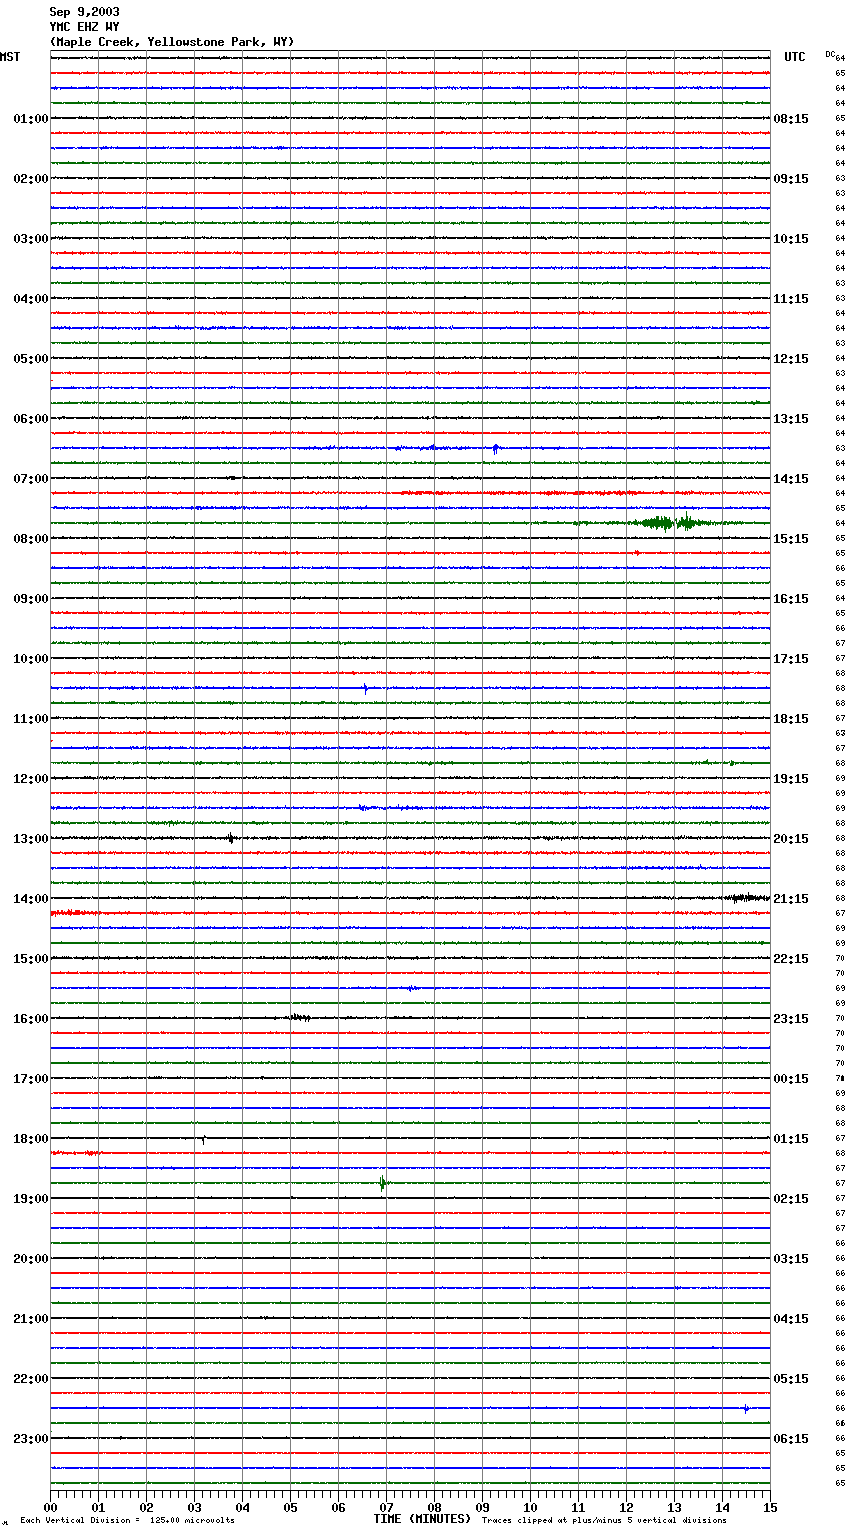The width and height of the screenshot is (850, 1534).
Task: Click the '04:15' UTC time label
Action: coord(791,1319)
